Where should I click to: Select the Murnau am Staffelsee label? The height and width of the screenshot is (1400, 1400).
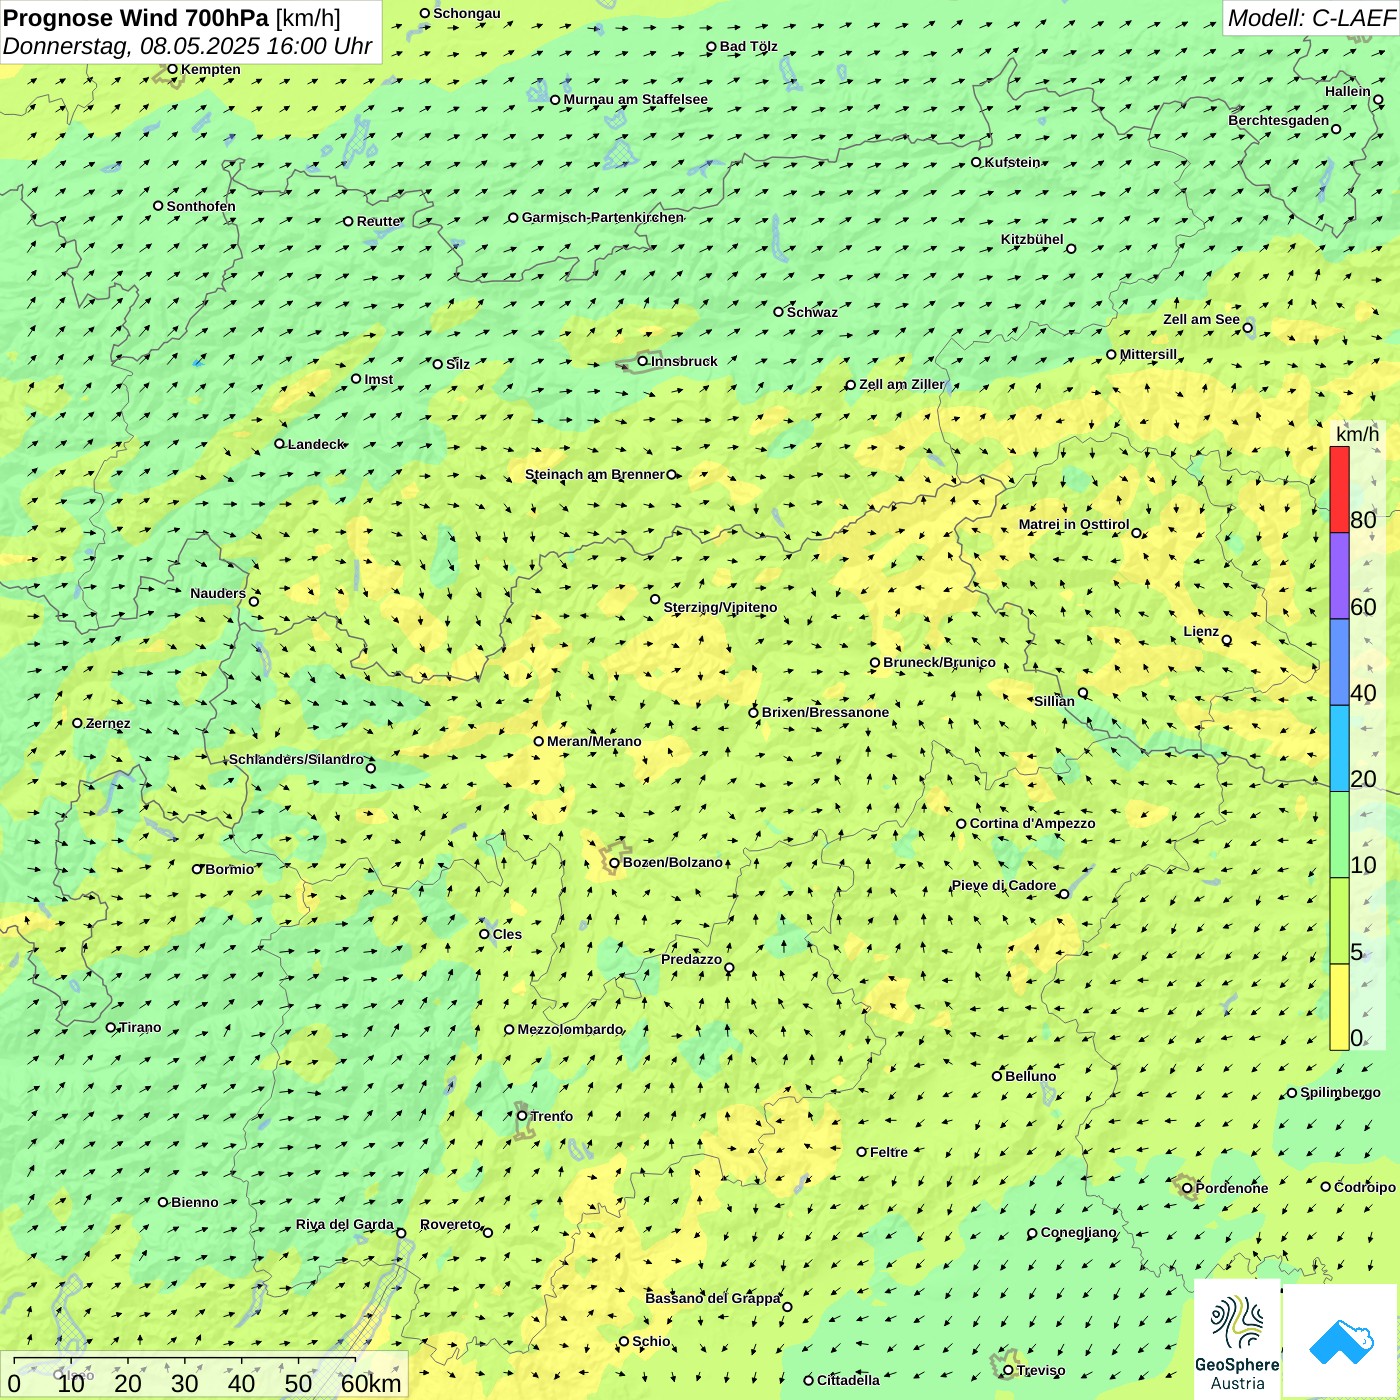coord(635,99)
